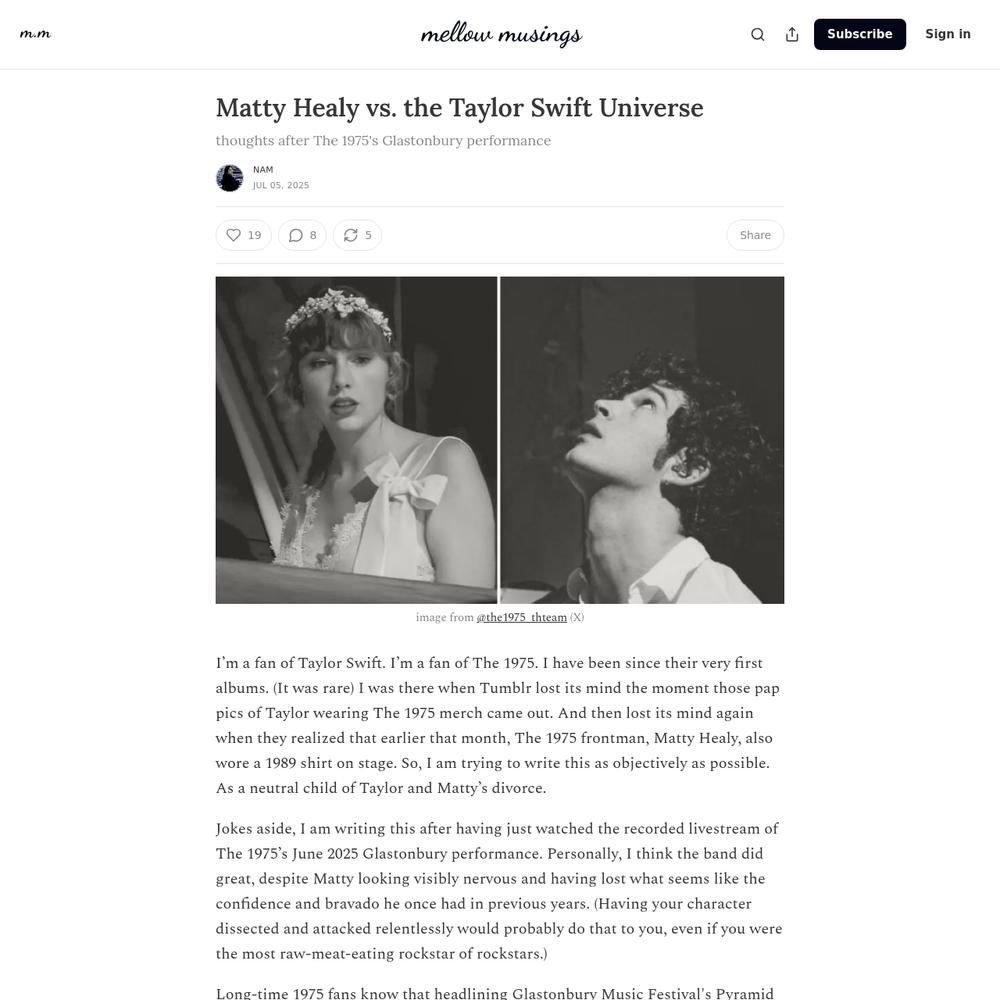The width and height of the screenshot is (1000, 1000).
Task: Open the right Matty Healy photo
Action: pyautogui.click(x=642, y=440)
